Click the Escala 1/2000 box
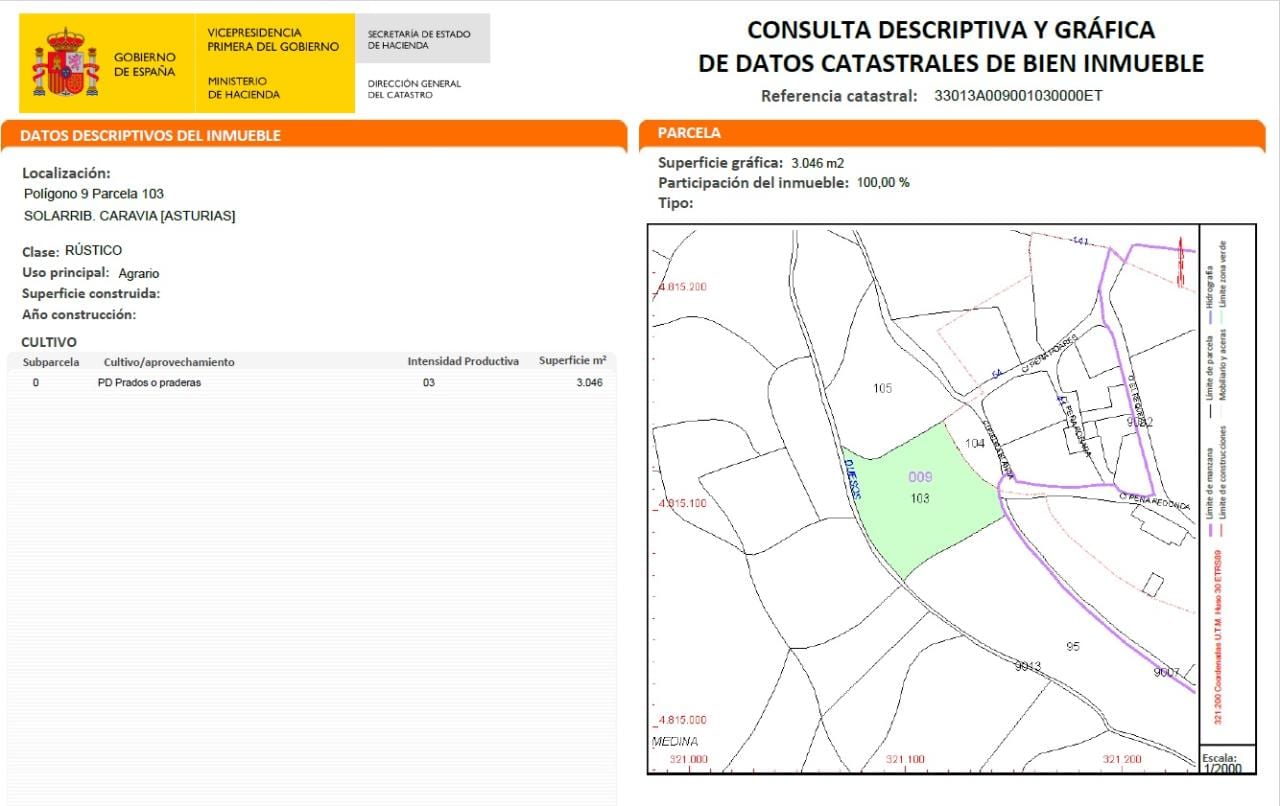 (x=1227, y=761)
